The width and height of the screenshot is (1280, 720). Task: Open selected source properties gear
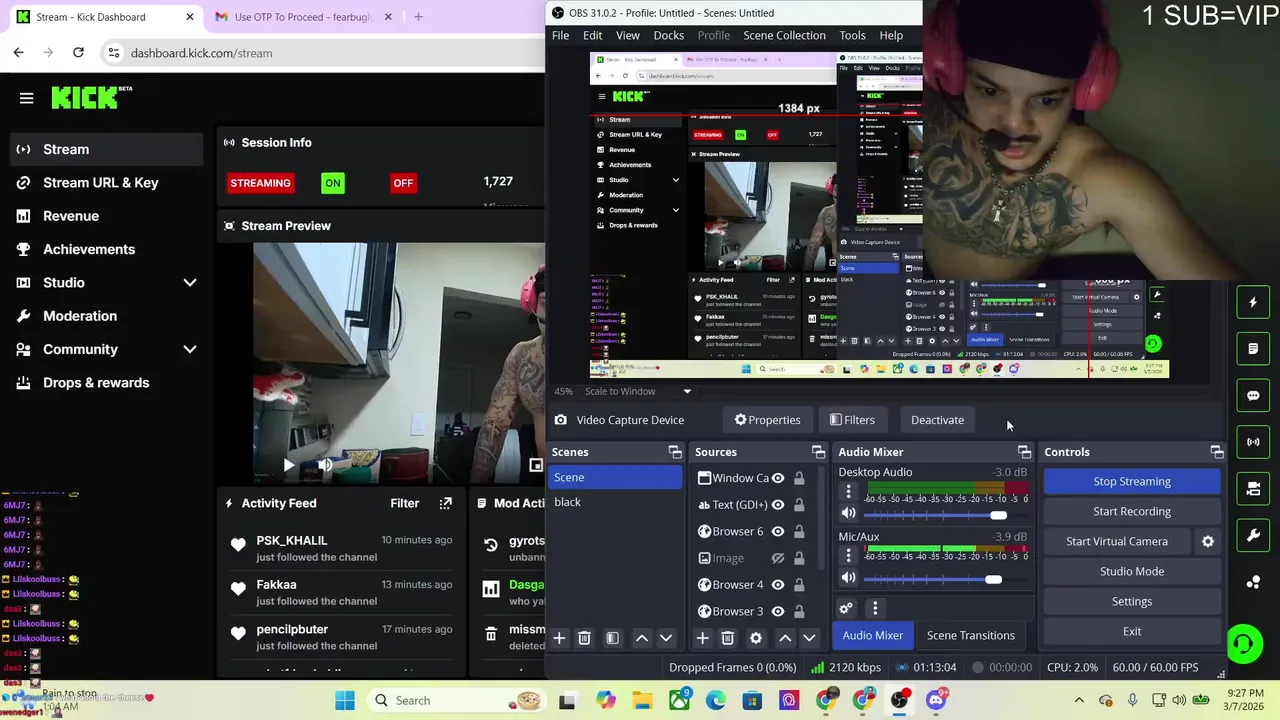coord(756,638)
